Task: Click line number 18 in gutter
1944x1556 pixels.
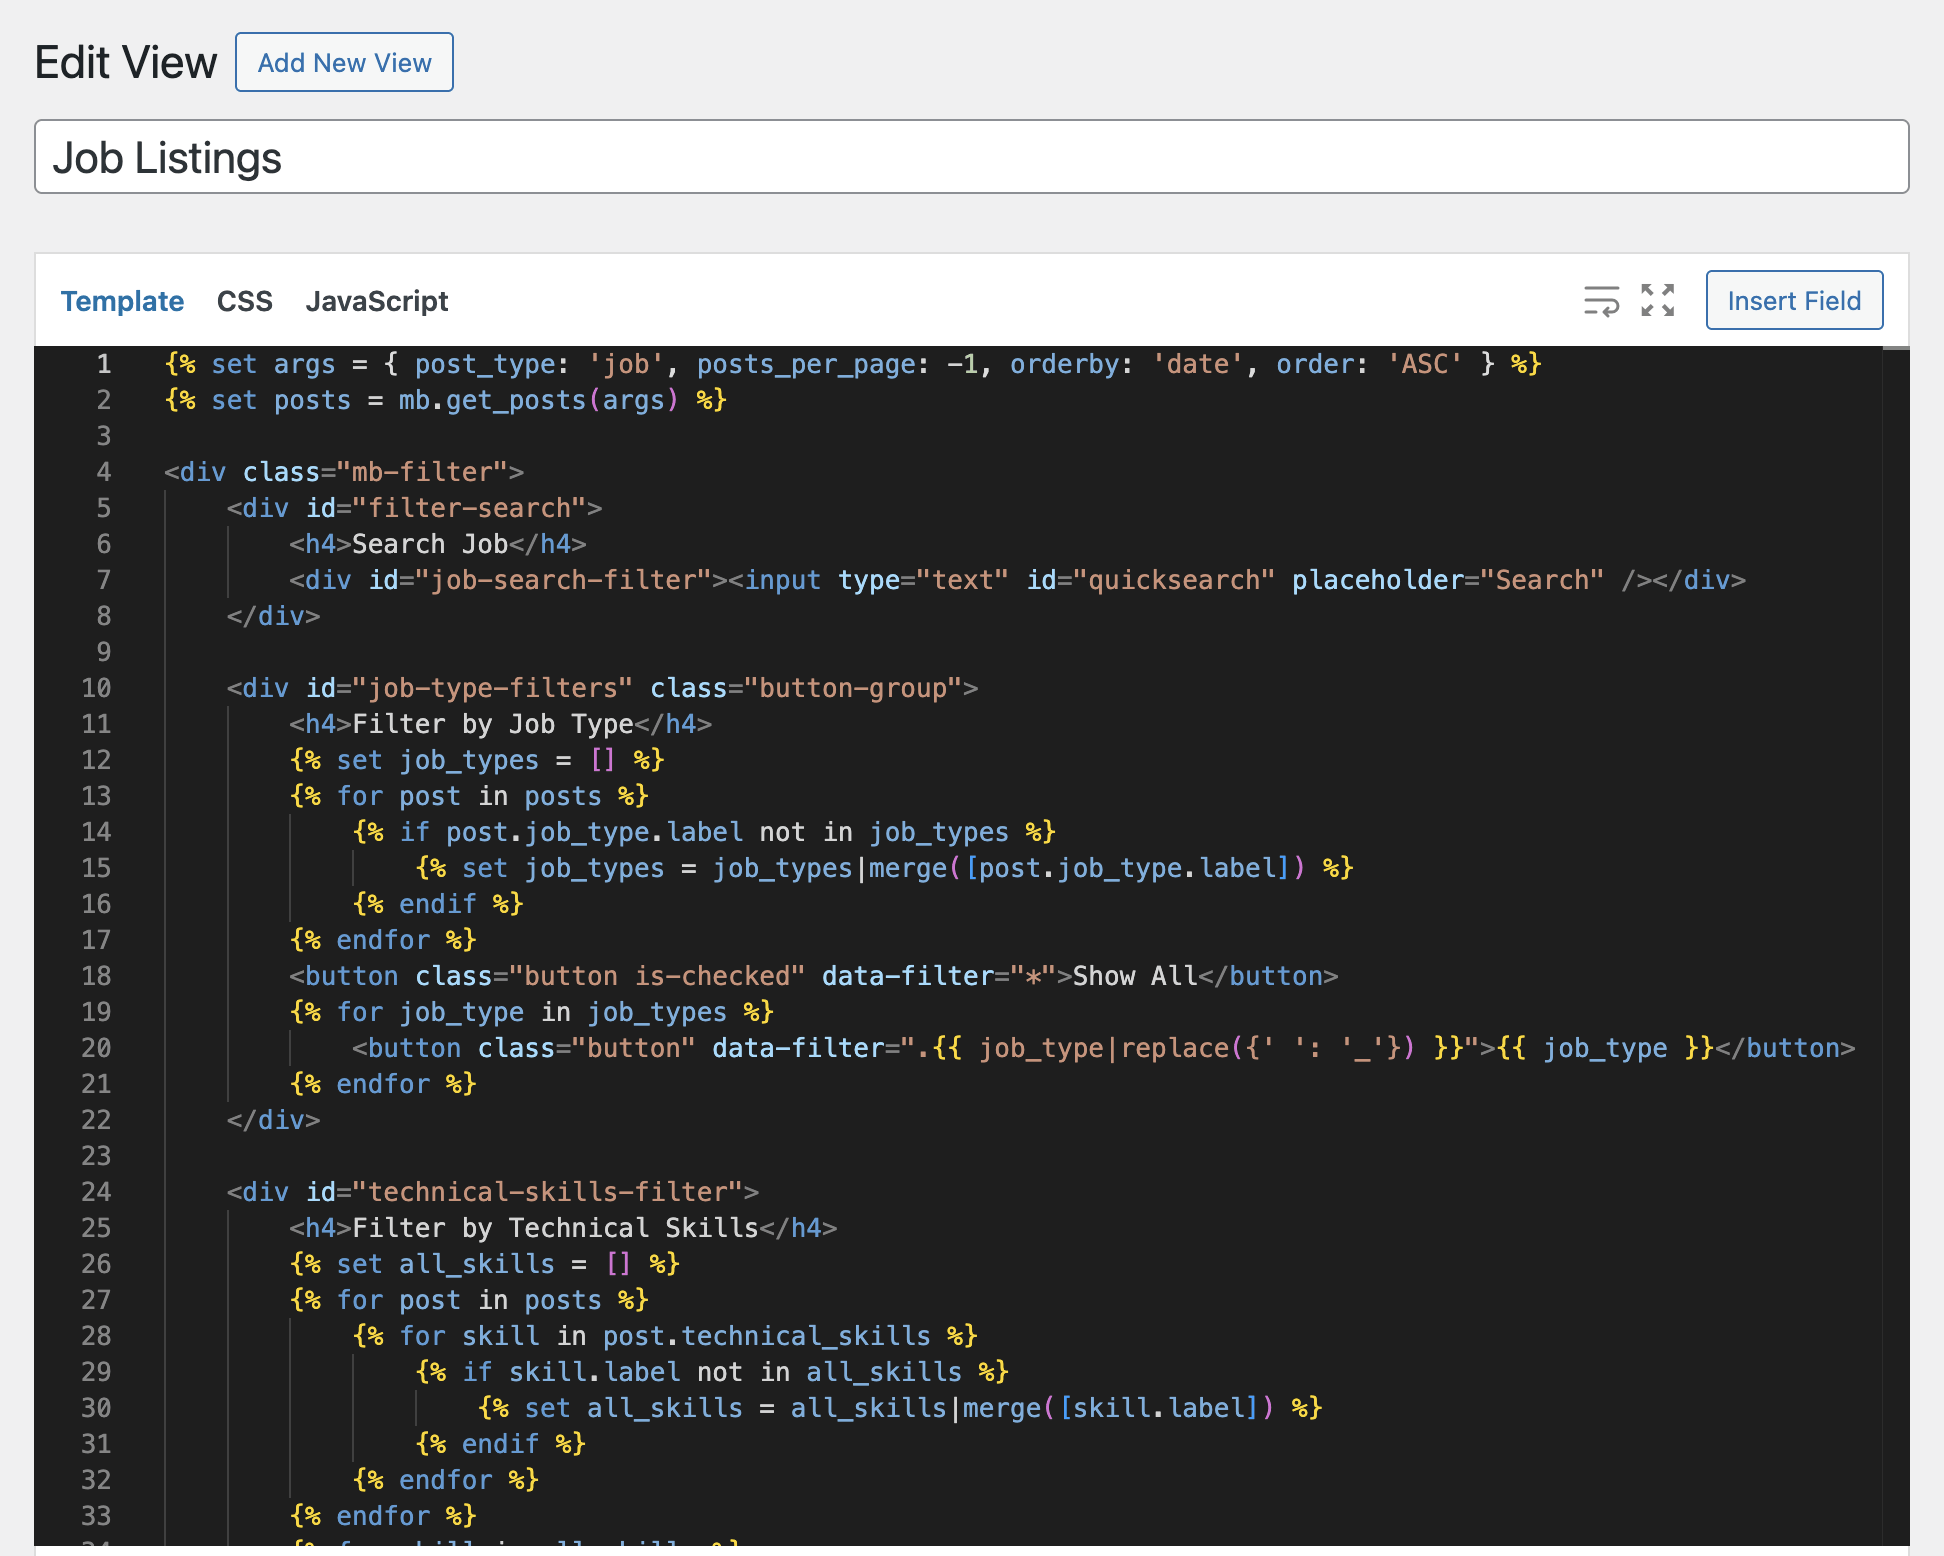Action: coord(96,976)
